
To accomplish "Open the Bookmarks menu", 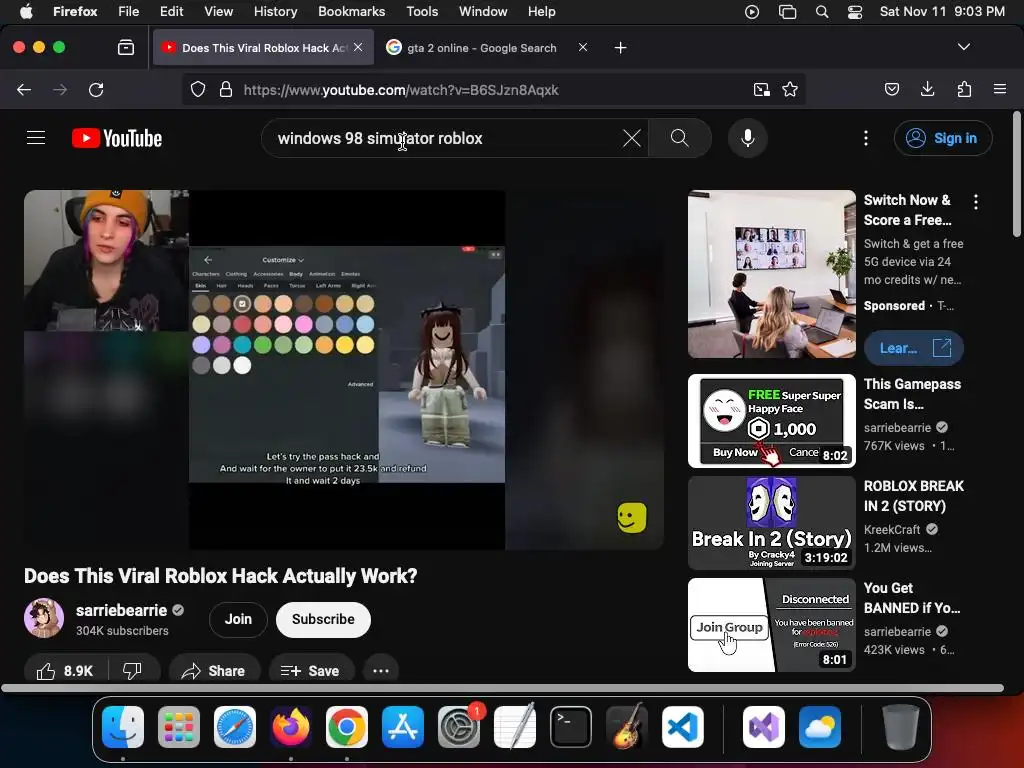I will pos(351,12).
